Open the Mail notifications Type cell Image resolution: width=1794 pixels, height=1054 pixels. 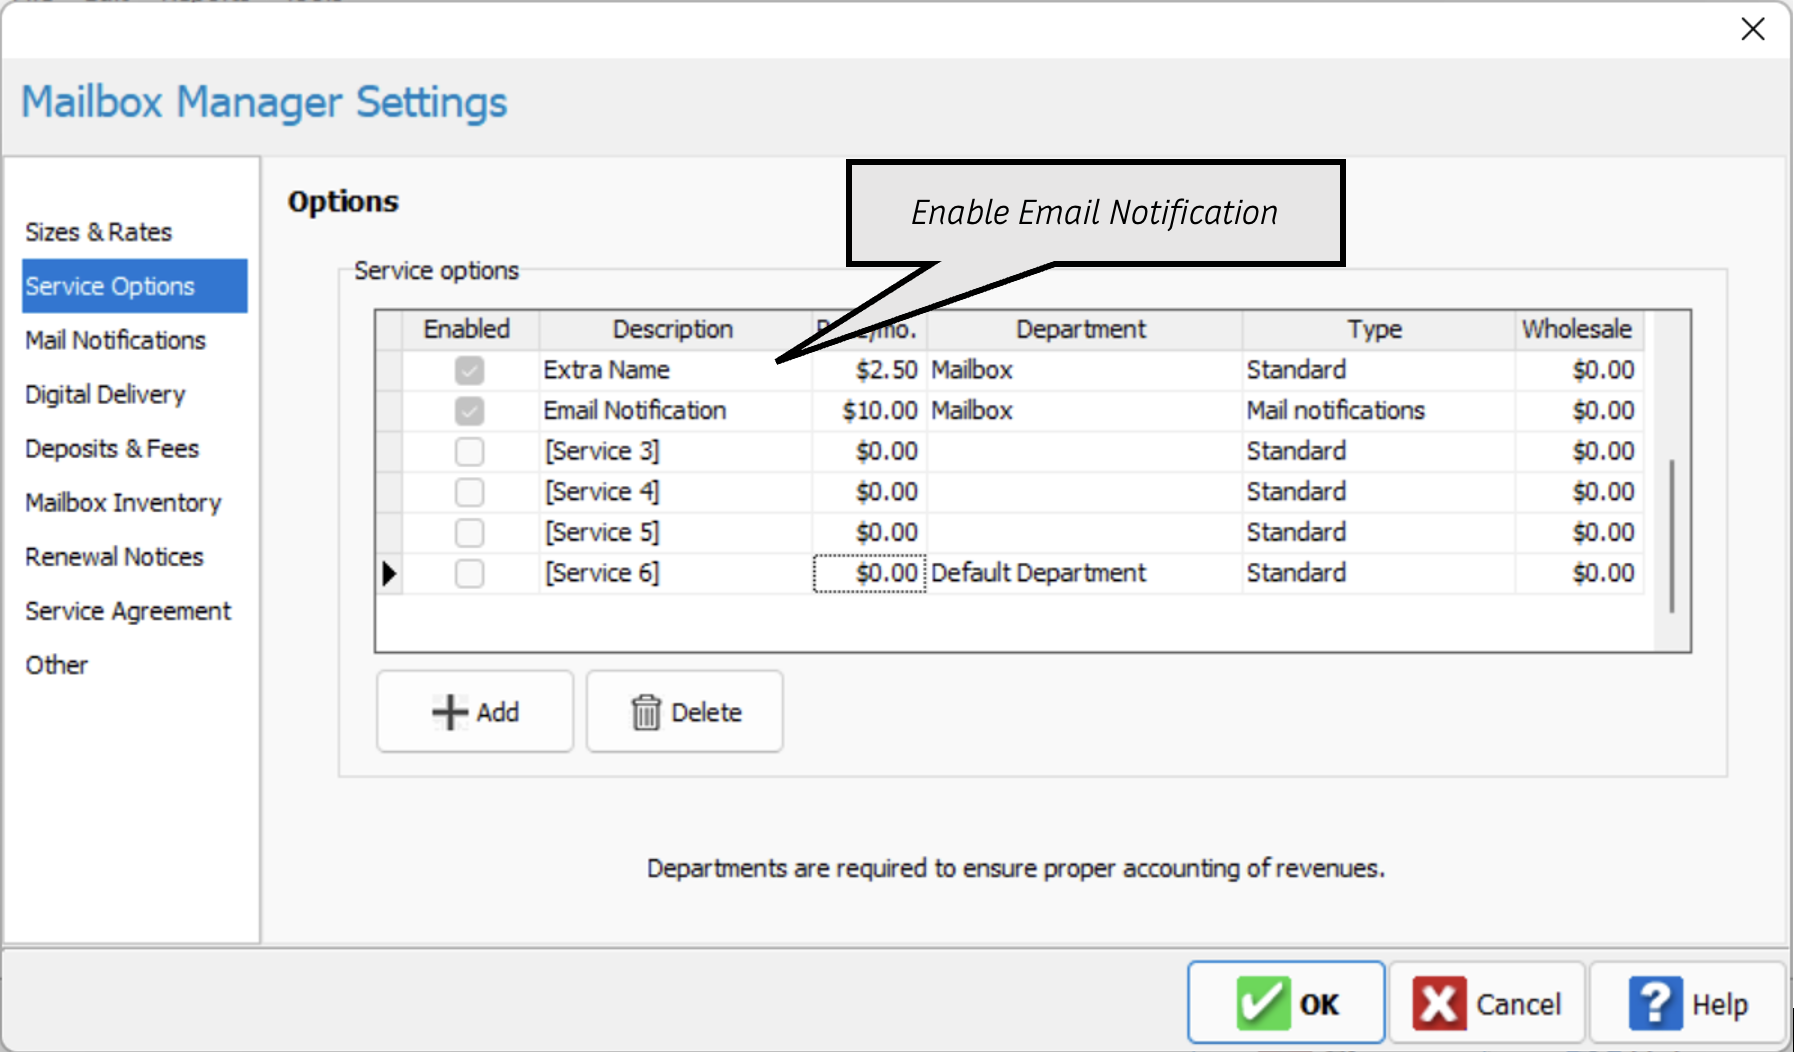(x=1377, y=411)
